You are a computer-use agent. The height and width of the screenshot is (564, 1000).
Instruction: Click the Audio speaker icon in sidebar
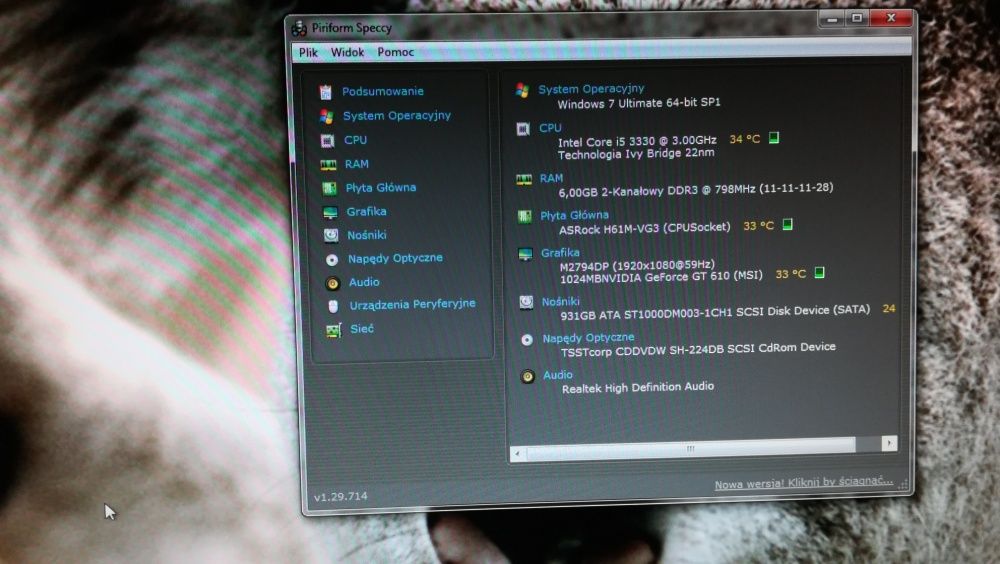coord(332,283)
